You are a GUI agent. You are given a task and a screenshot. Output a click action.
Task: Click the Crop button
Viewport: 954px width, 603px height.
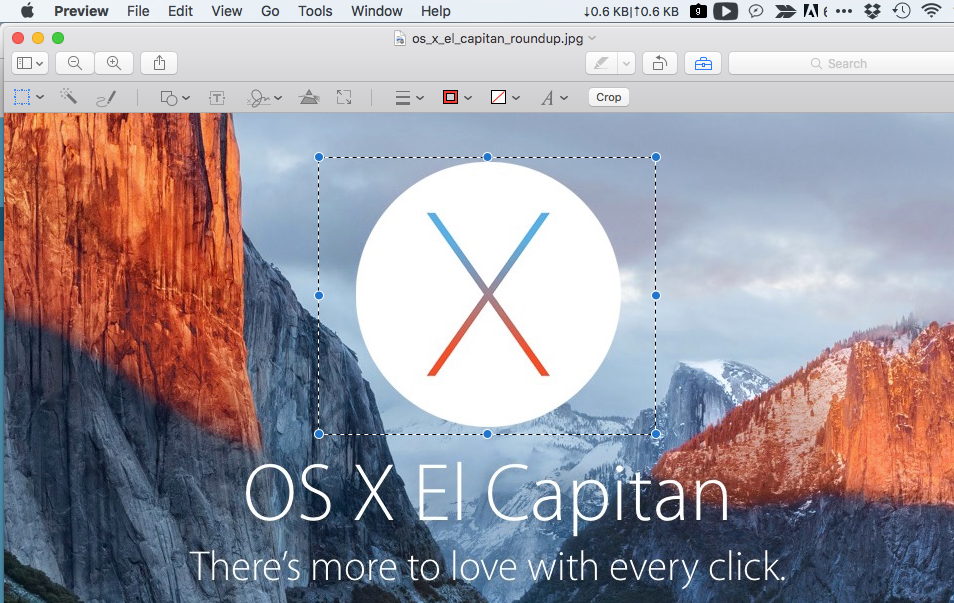[x=608, y=97]
